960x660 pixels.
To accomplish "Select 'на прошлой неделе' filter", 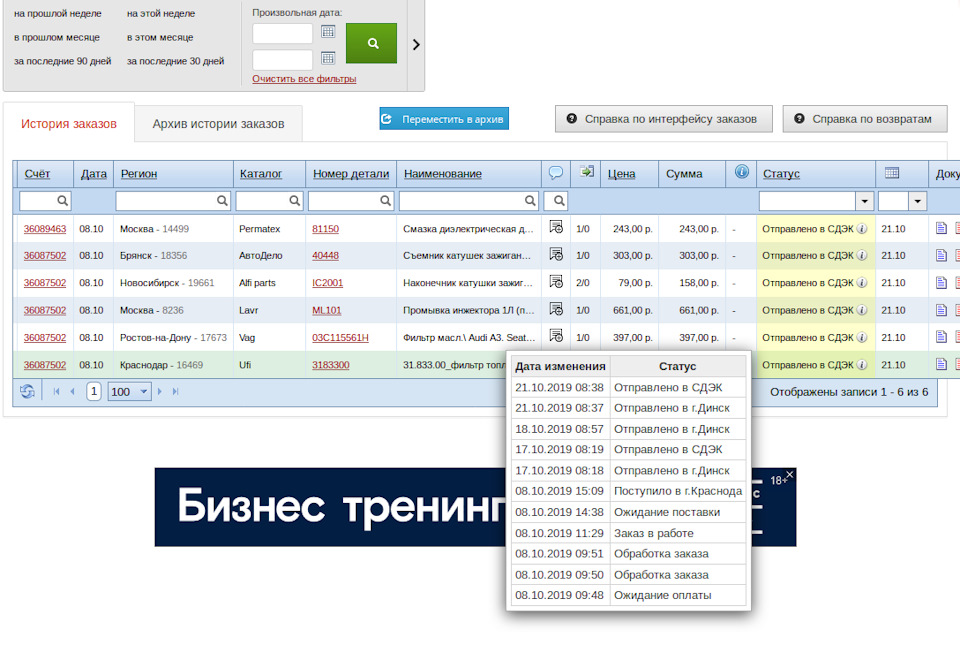I will tap(58, 13).
